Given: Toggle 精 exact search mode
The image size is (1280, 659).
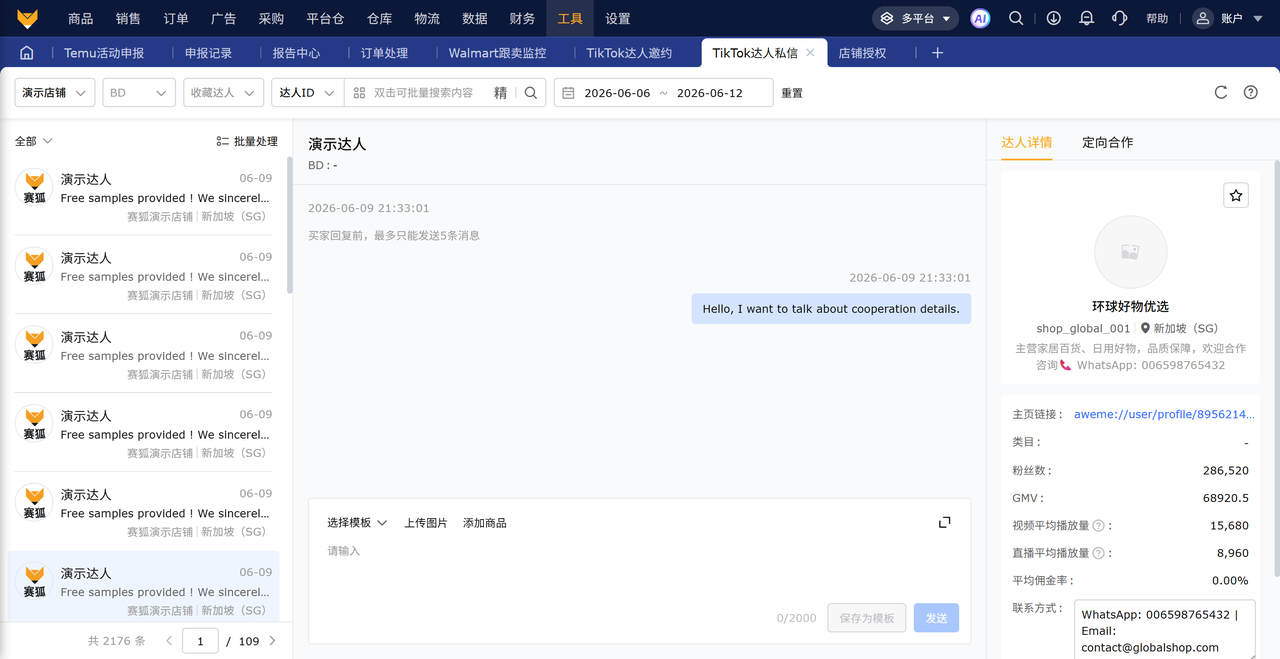Looking at the screenshot, I should pyautogui.click(x=501, y=93).
